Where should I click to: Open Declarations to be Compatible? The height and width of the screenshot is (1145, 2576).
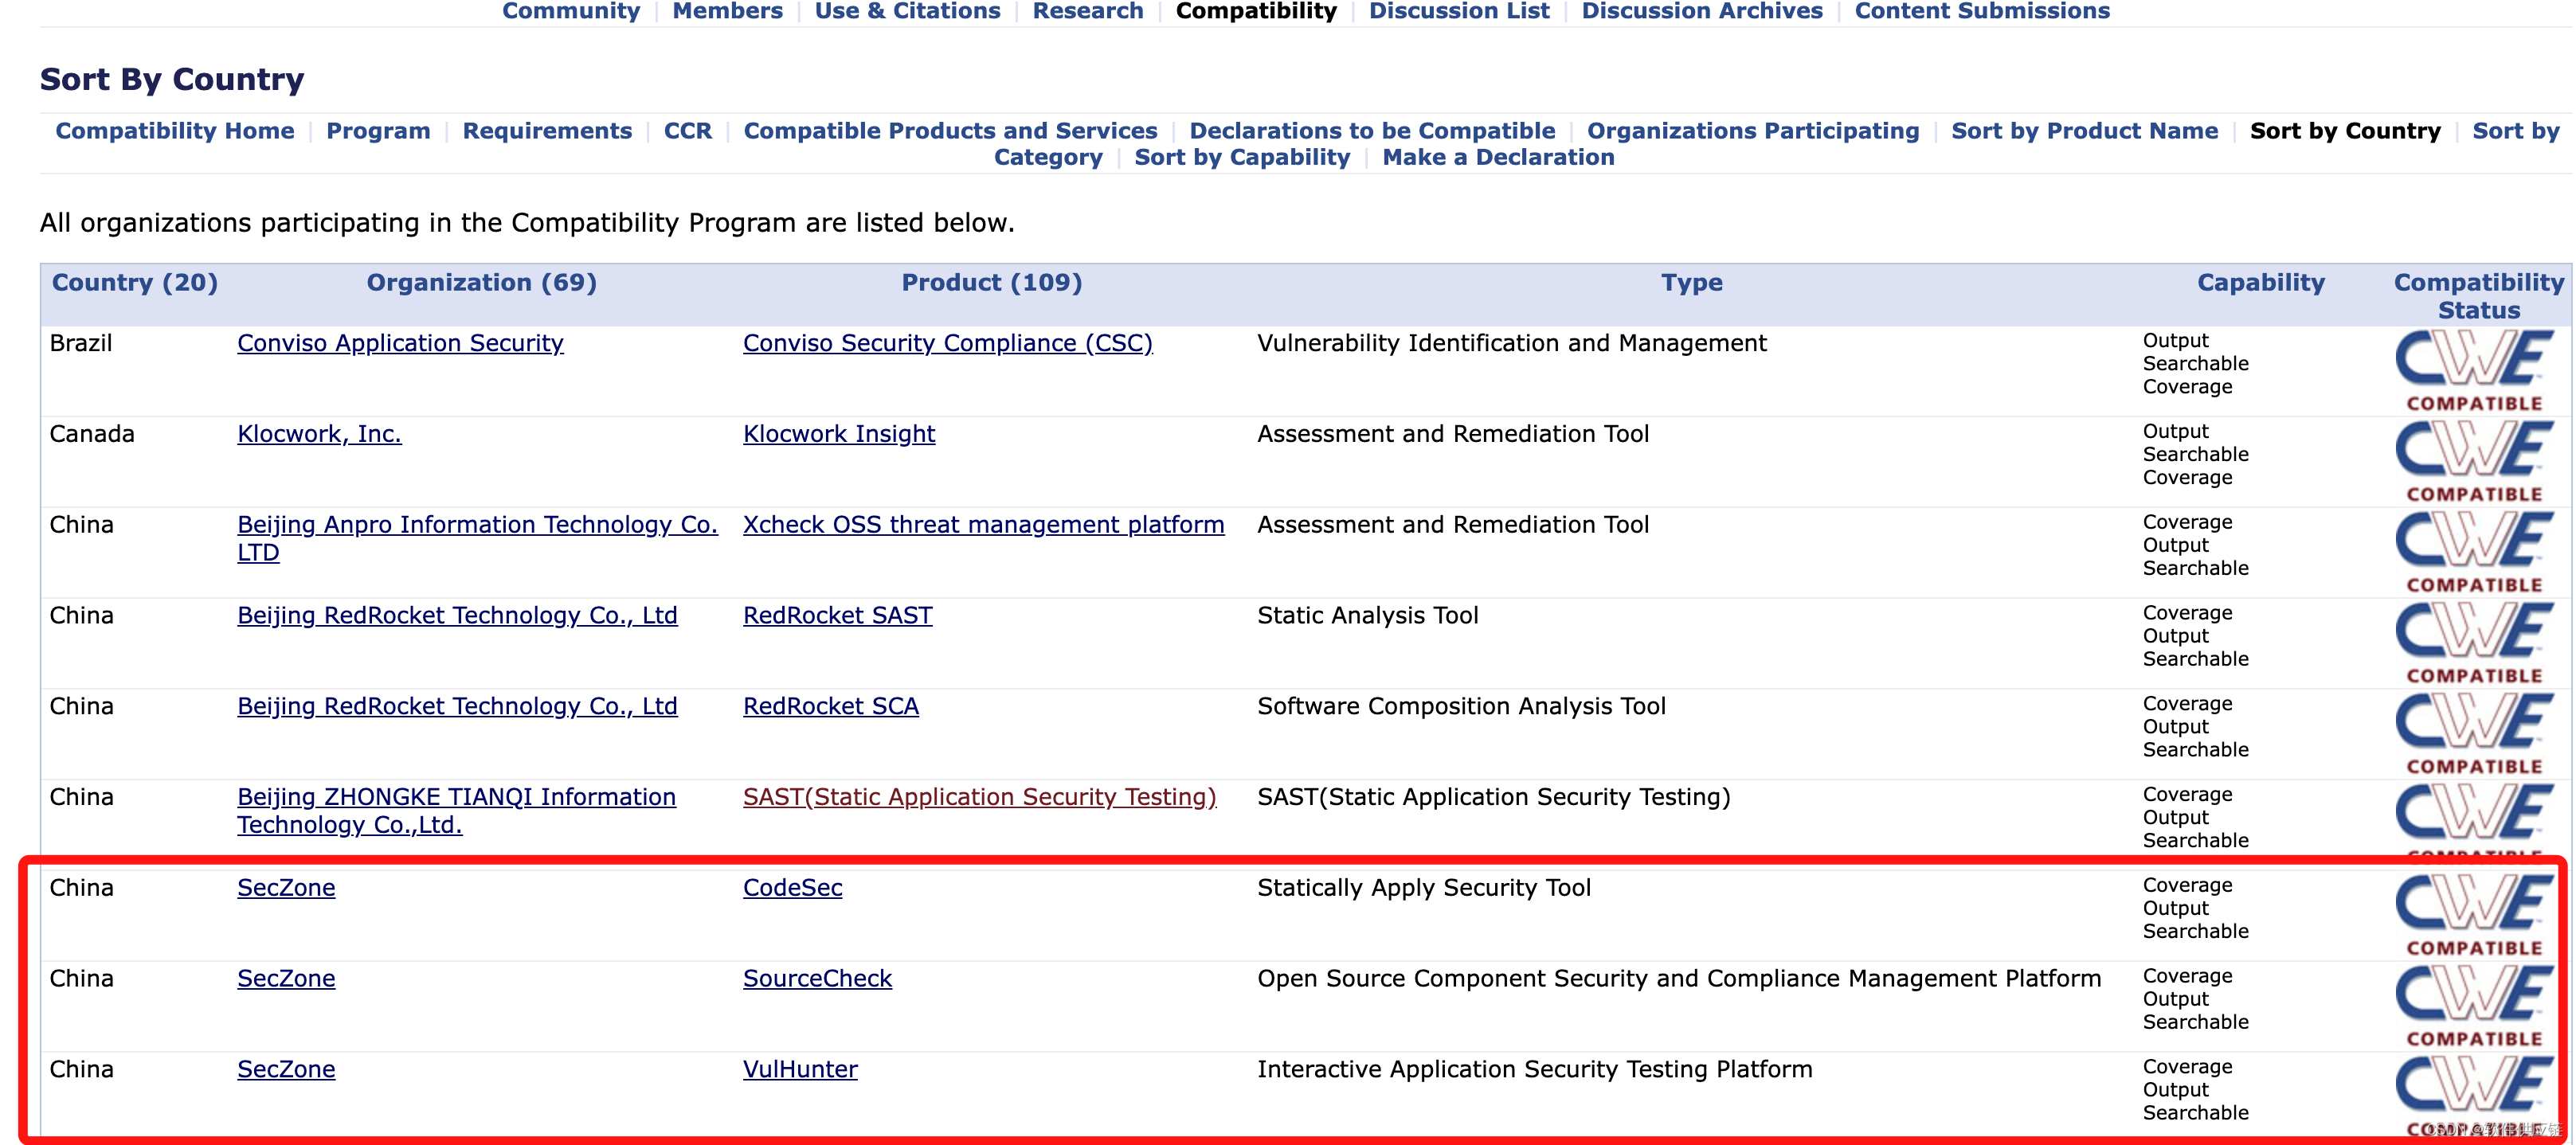coord(1372,131)
